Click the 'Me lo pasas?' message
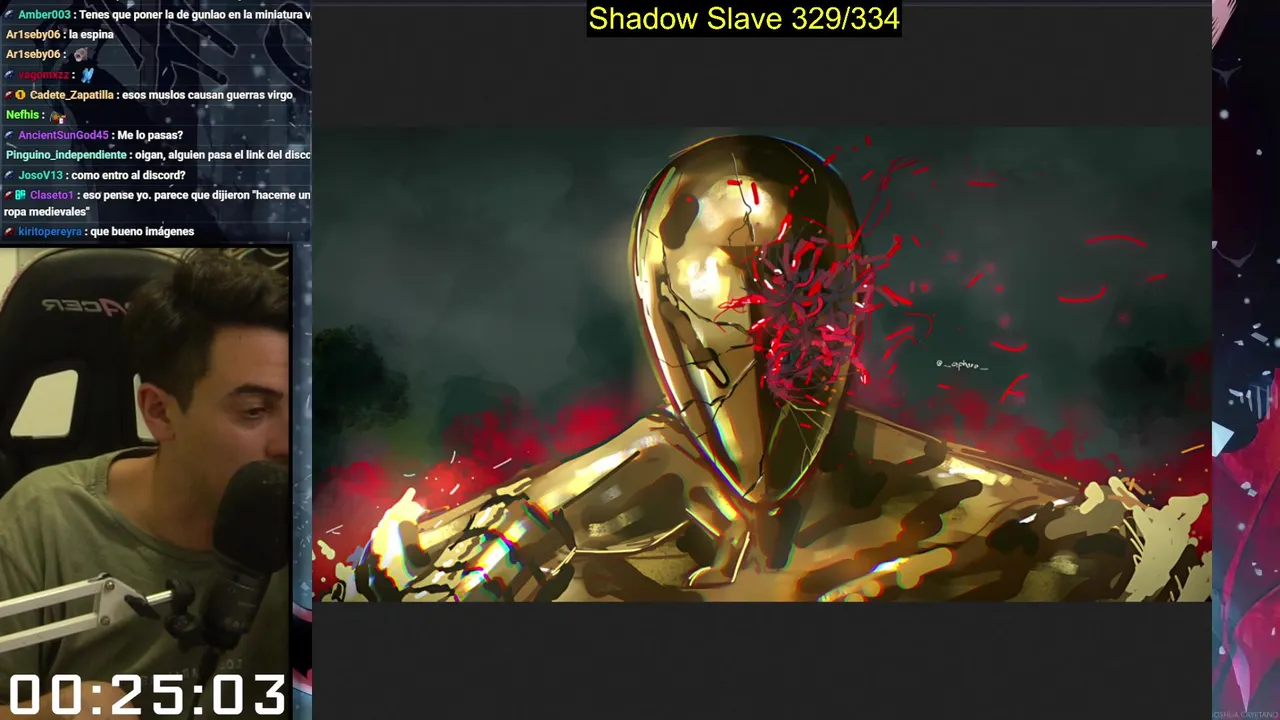The image size is (1280, 720). (x=149, y=135)
